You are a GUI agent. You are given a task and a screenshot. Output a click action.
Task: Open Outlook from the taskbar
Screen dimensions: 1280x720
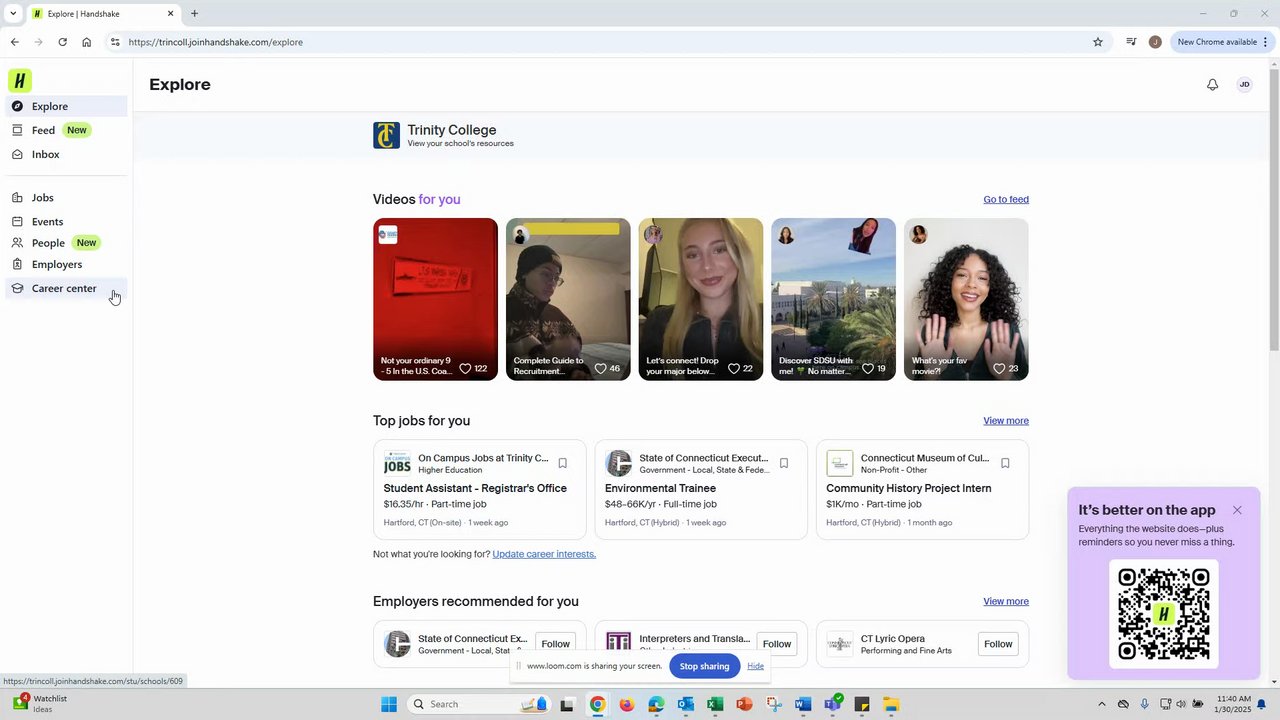(685, 704)
